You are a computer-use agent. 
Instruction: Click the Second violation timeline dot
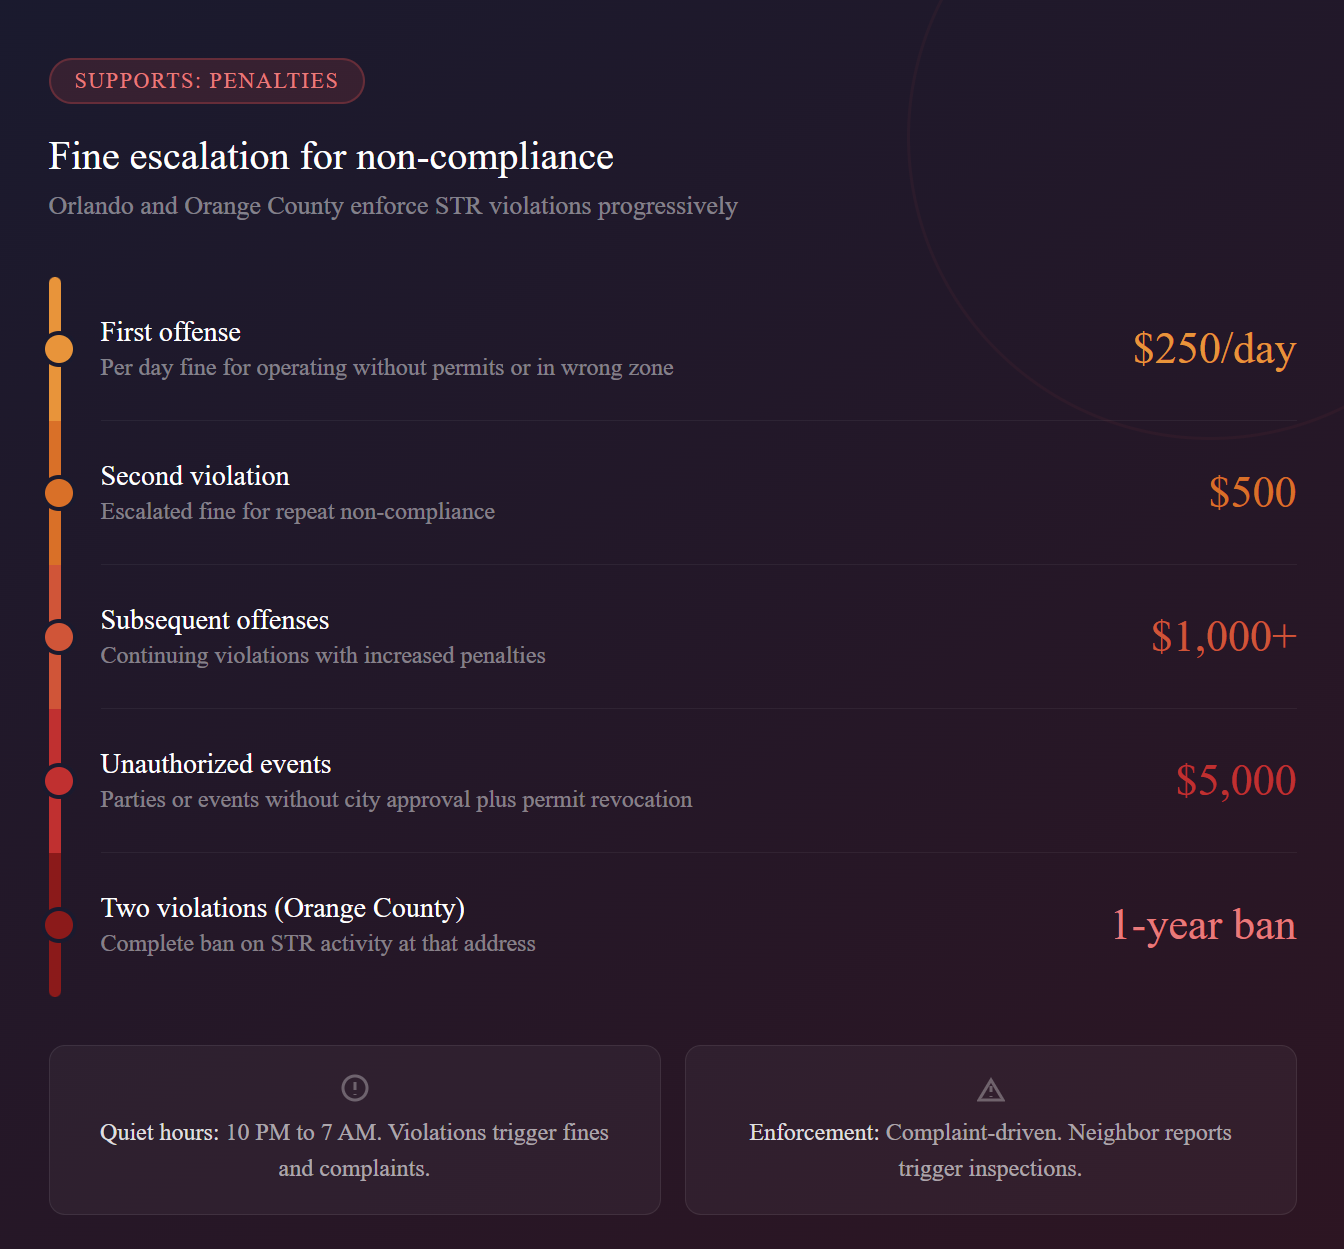(x=59, y=493)
